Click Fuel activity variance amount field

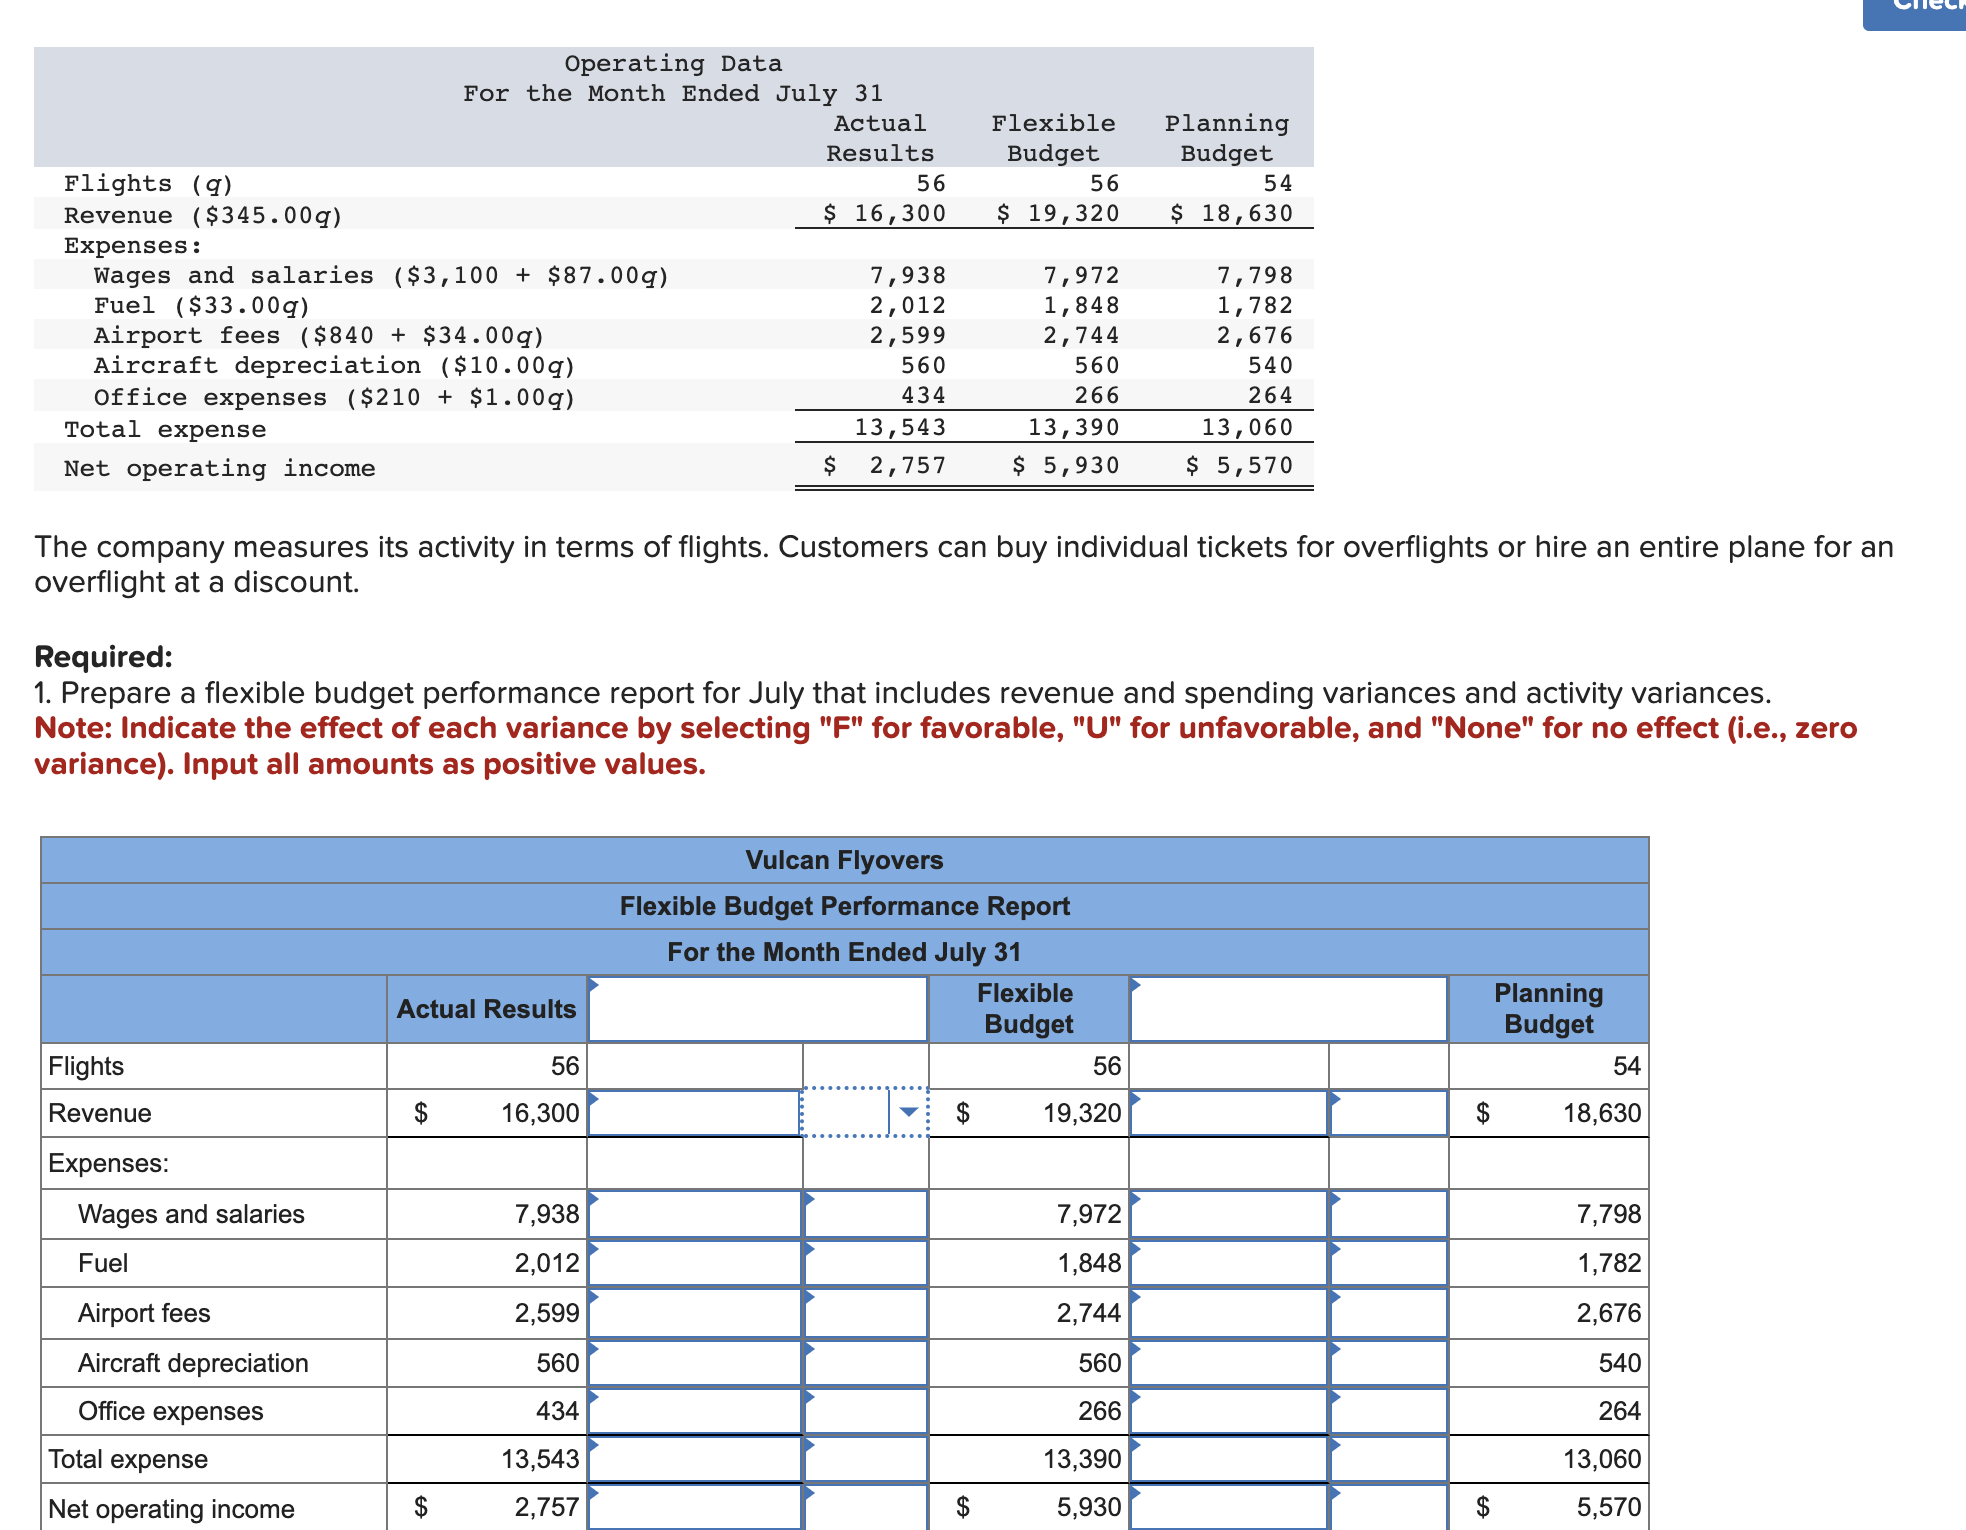click(1228, 1263)
